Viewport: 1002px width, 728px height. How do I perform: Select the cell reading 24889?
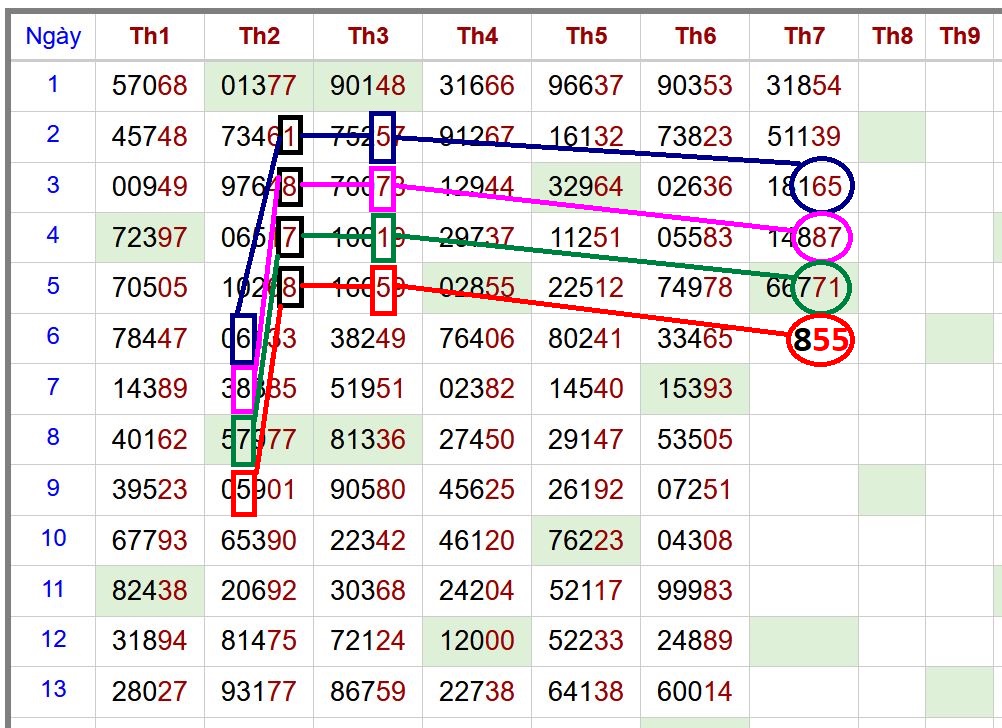[695, 640]
